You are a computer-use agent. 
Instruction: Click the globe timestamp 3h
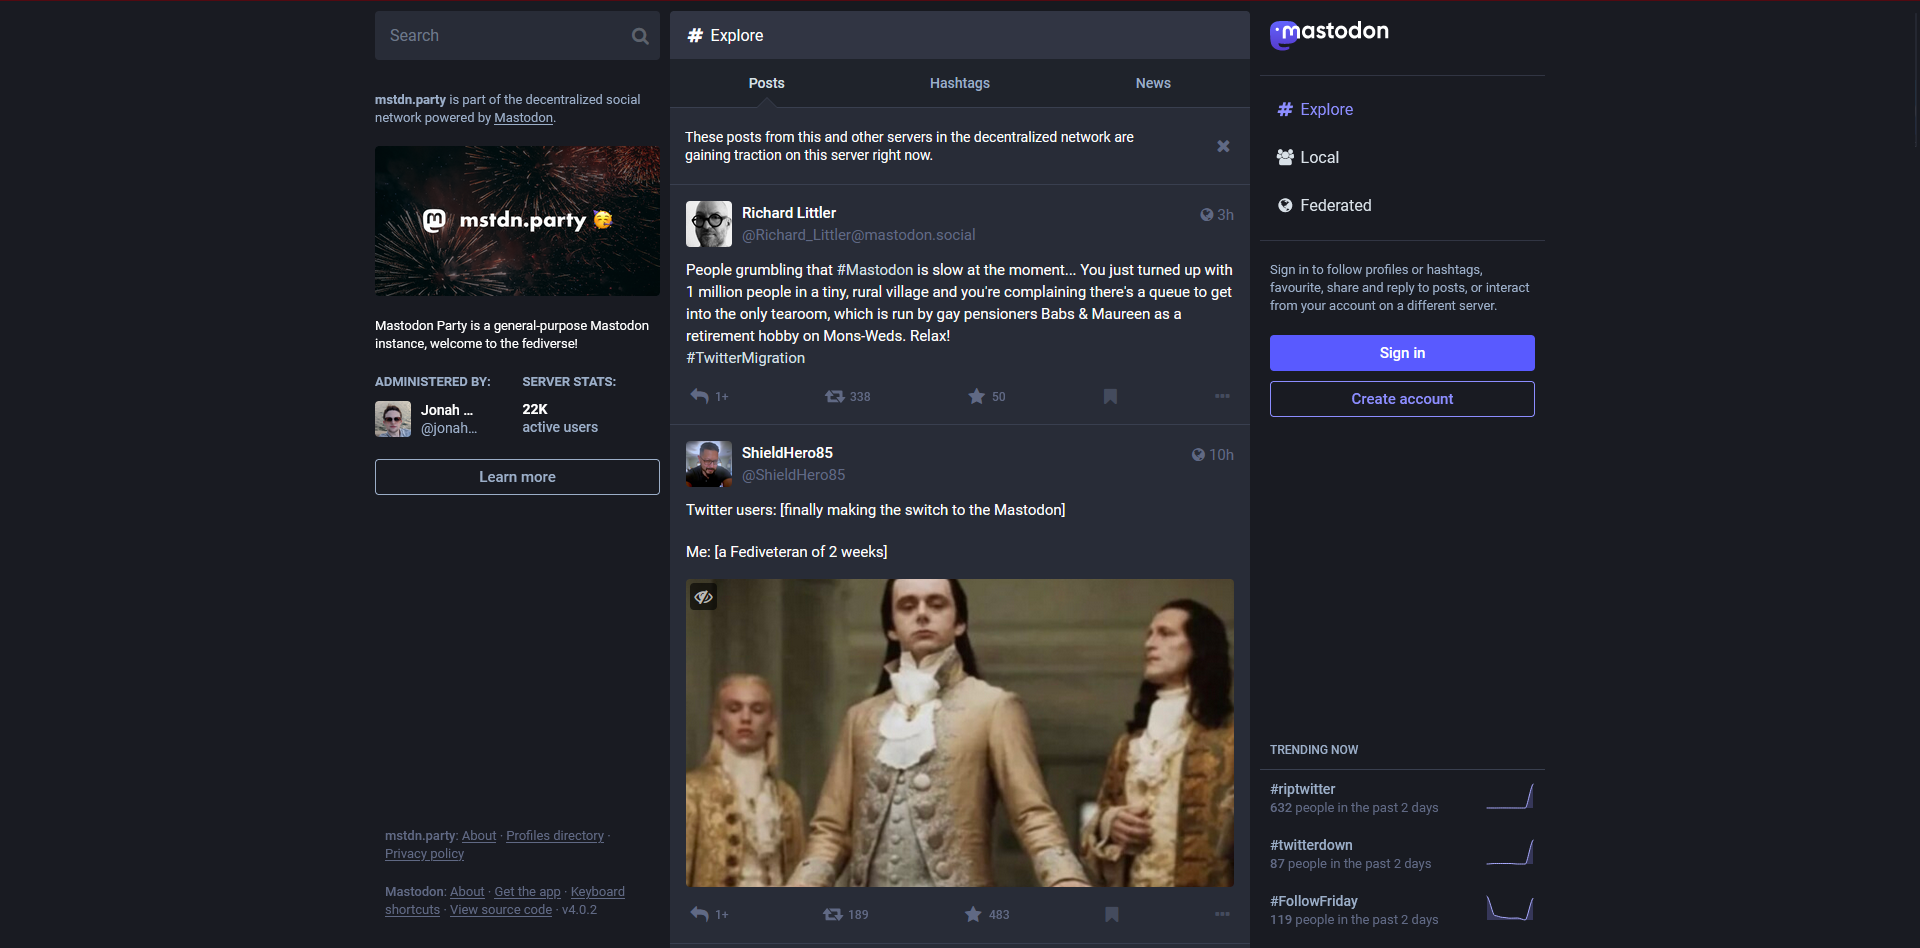click(x=1217, y=215)
